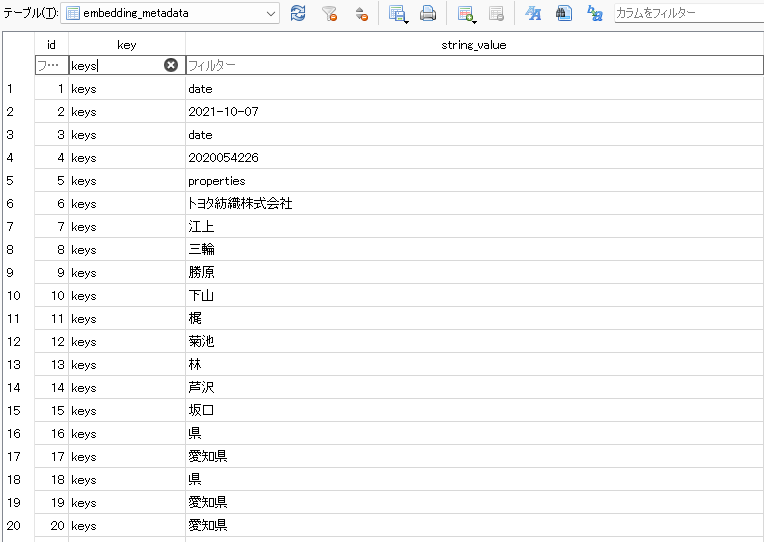Clear the keys filter with X button
The width and height of the screenshot is (764, 542).
pyautogui.click(x=171, y=65)
